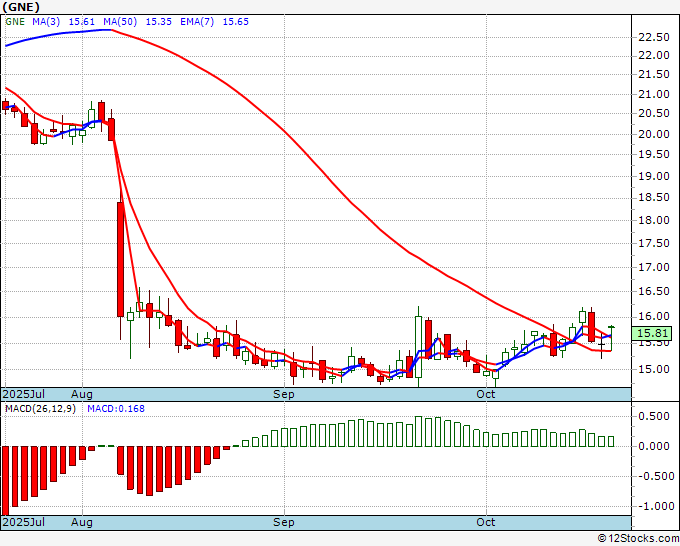The image size is (680, 546).
Task: Click the tall green late-September candle
Action: coord(418,347)
